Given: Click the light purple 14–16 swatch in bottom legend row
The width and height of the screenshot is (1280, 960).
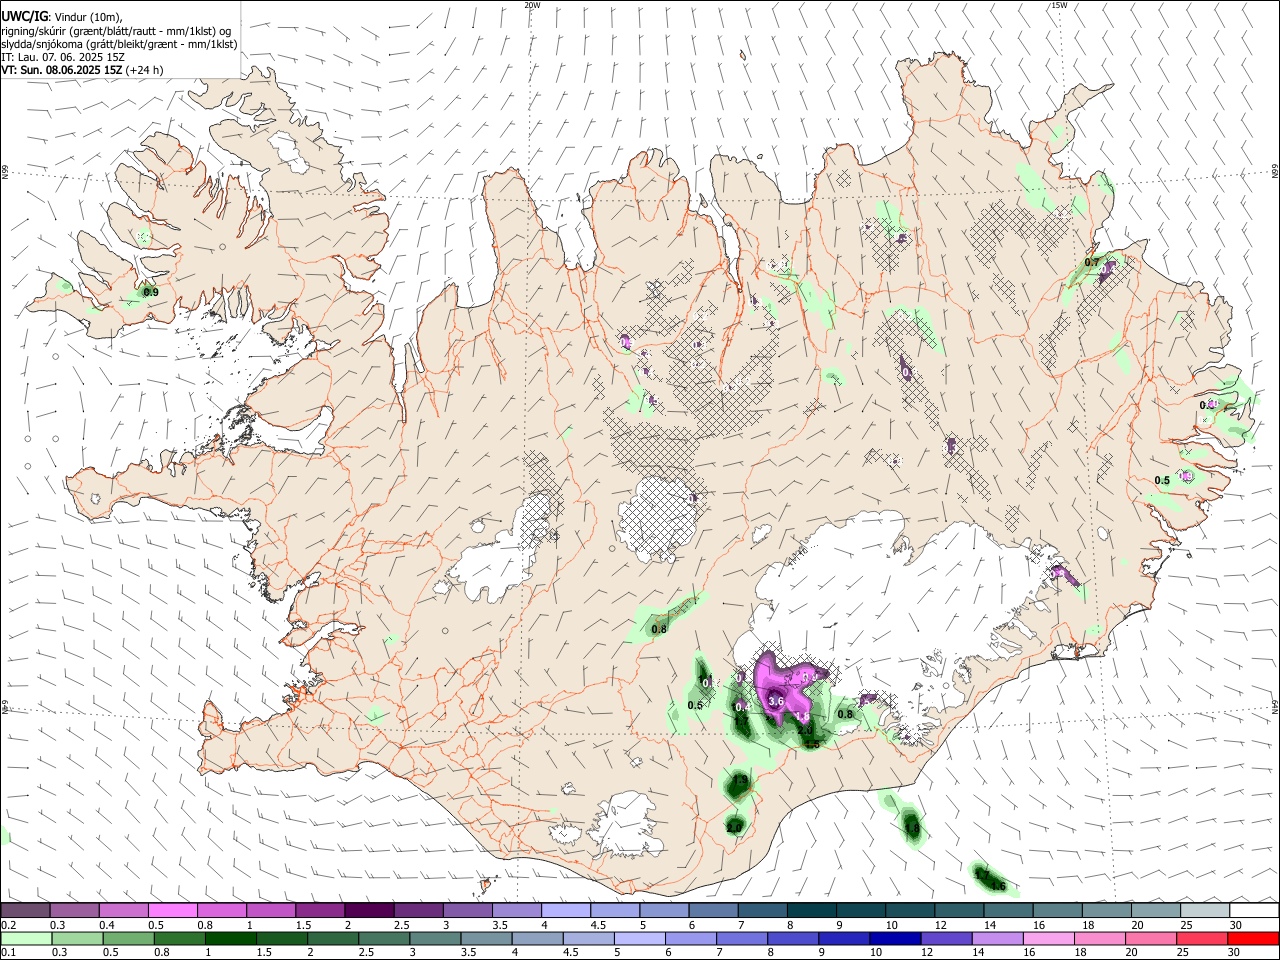Looking at the screenshot, I should 996,938.
